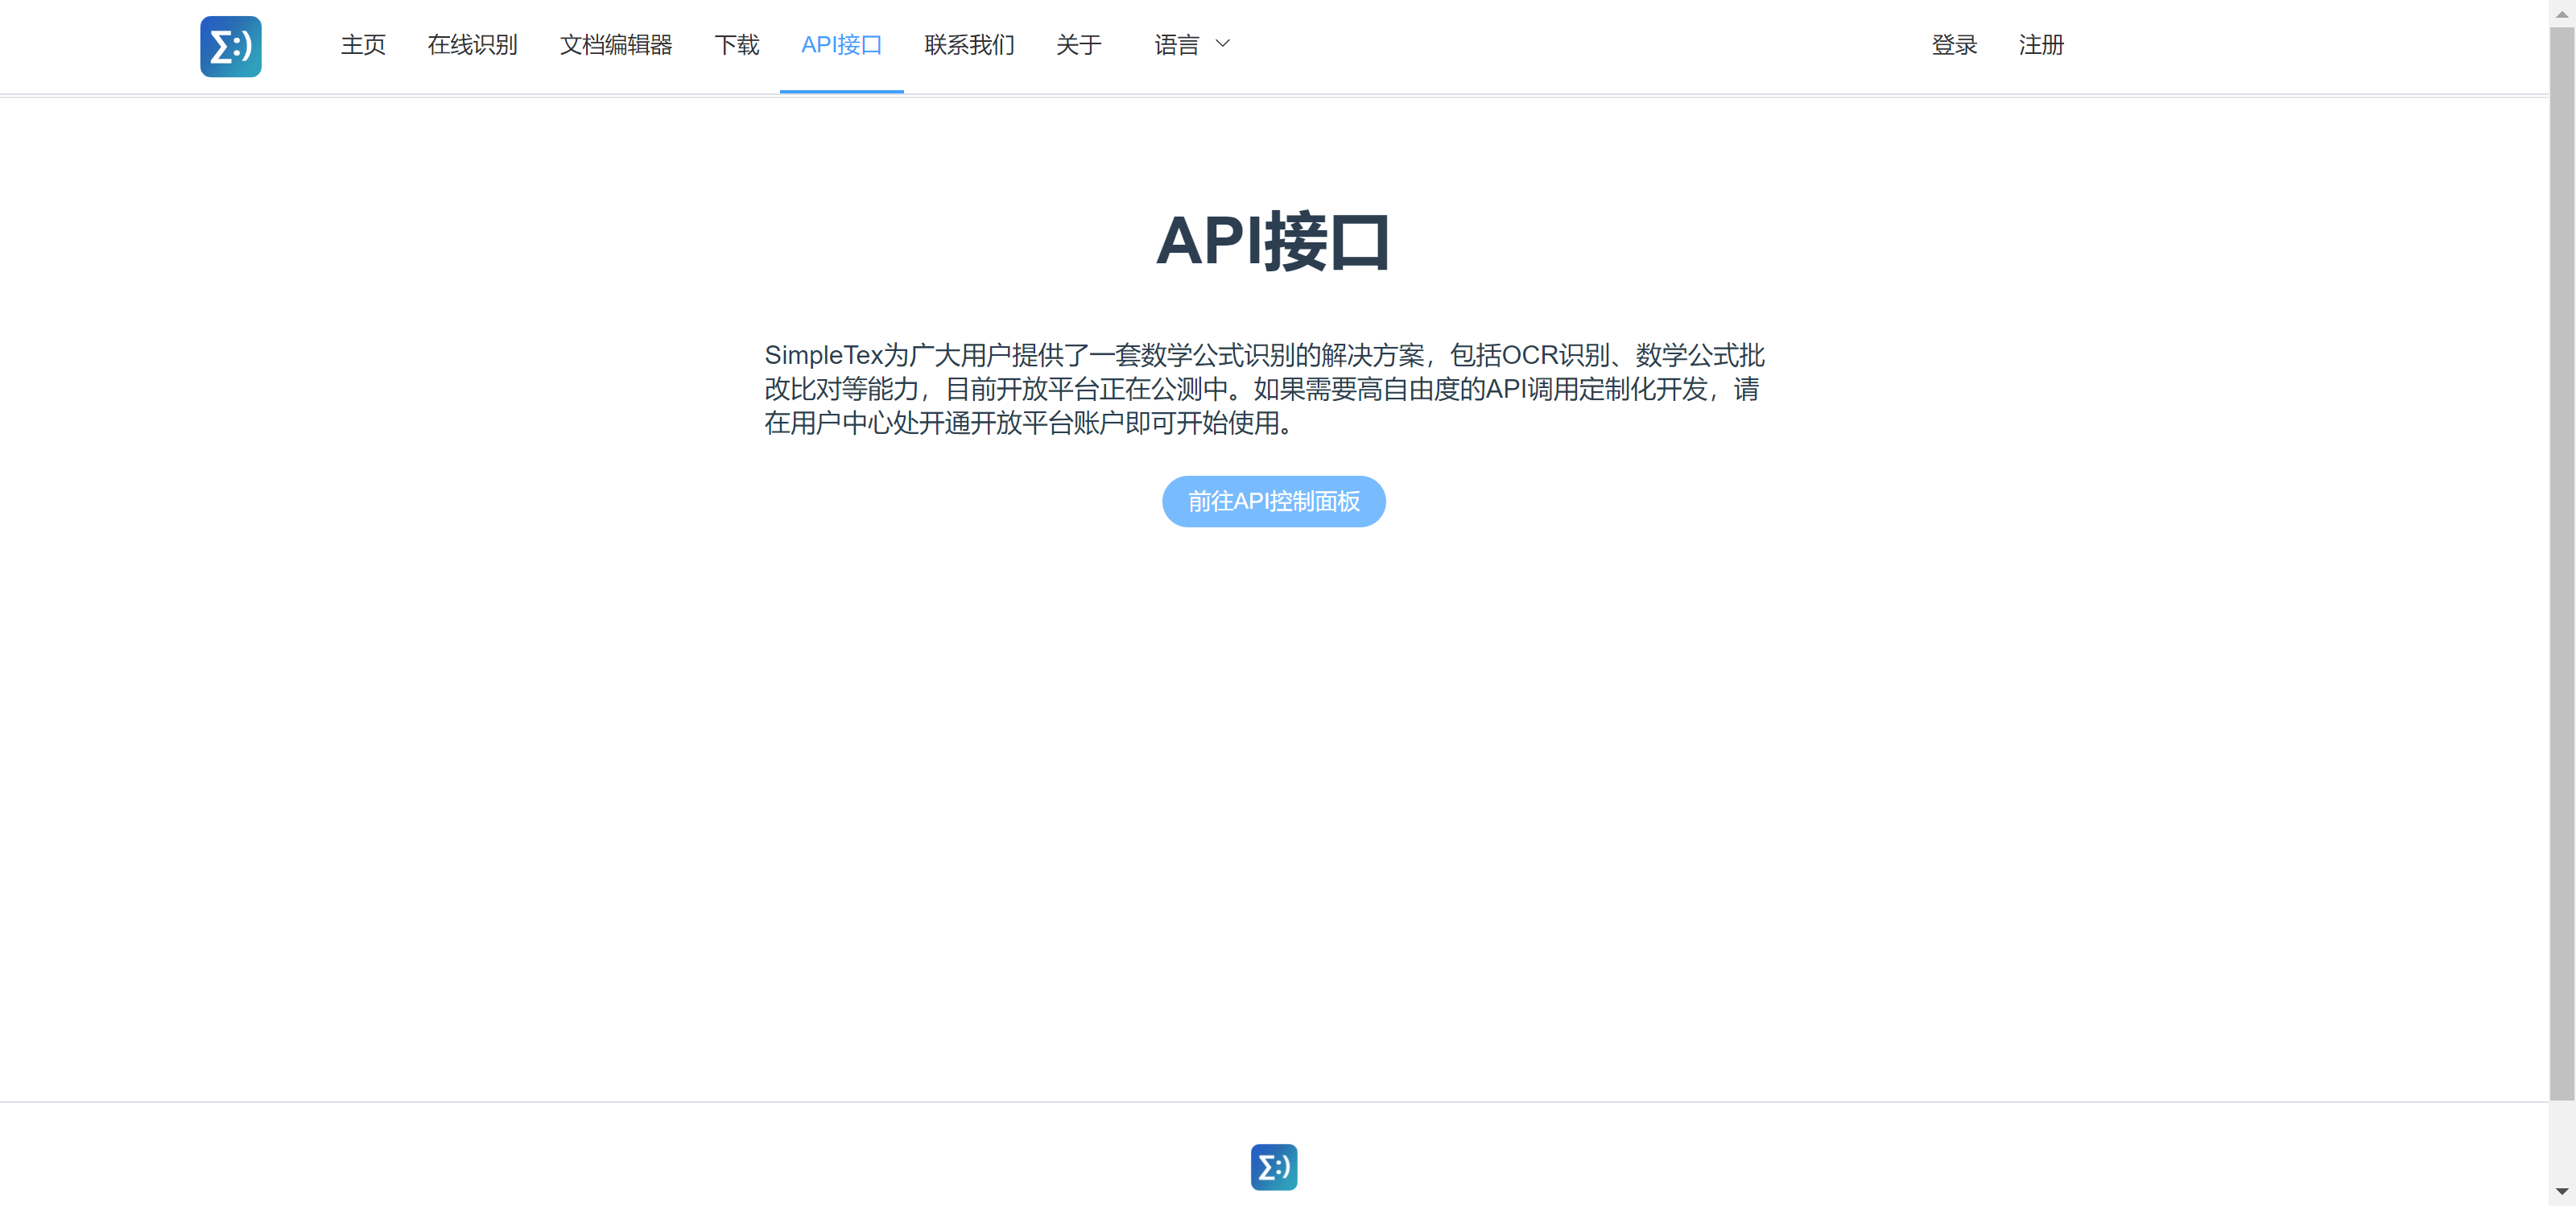Click the SimpleTex description paragraph
This screenshot has height=1206, width=2576.
1264,389
